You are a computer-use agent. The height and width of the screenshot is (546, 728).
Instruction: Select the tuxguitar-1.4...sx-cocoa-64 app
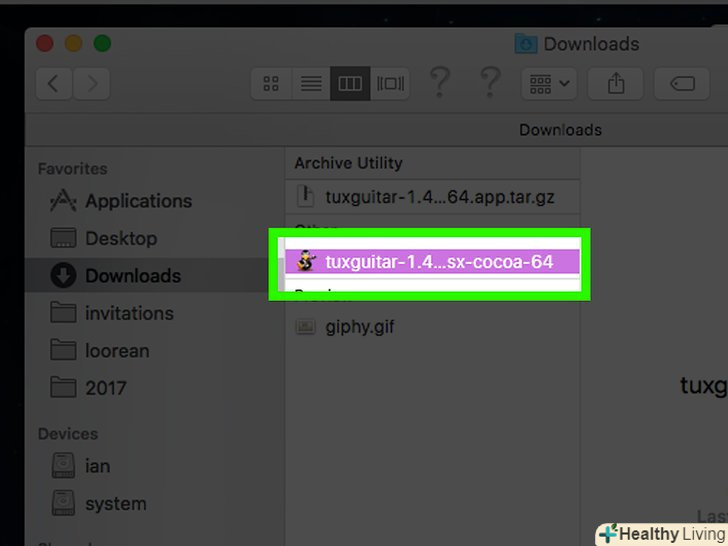coord(432,261)
